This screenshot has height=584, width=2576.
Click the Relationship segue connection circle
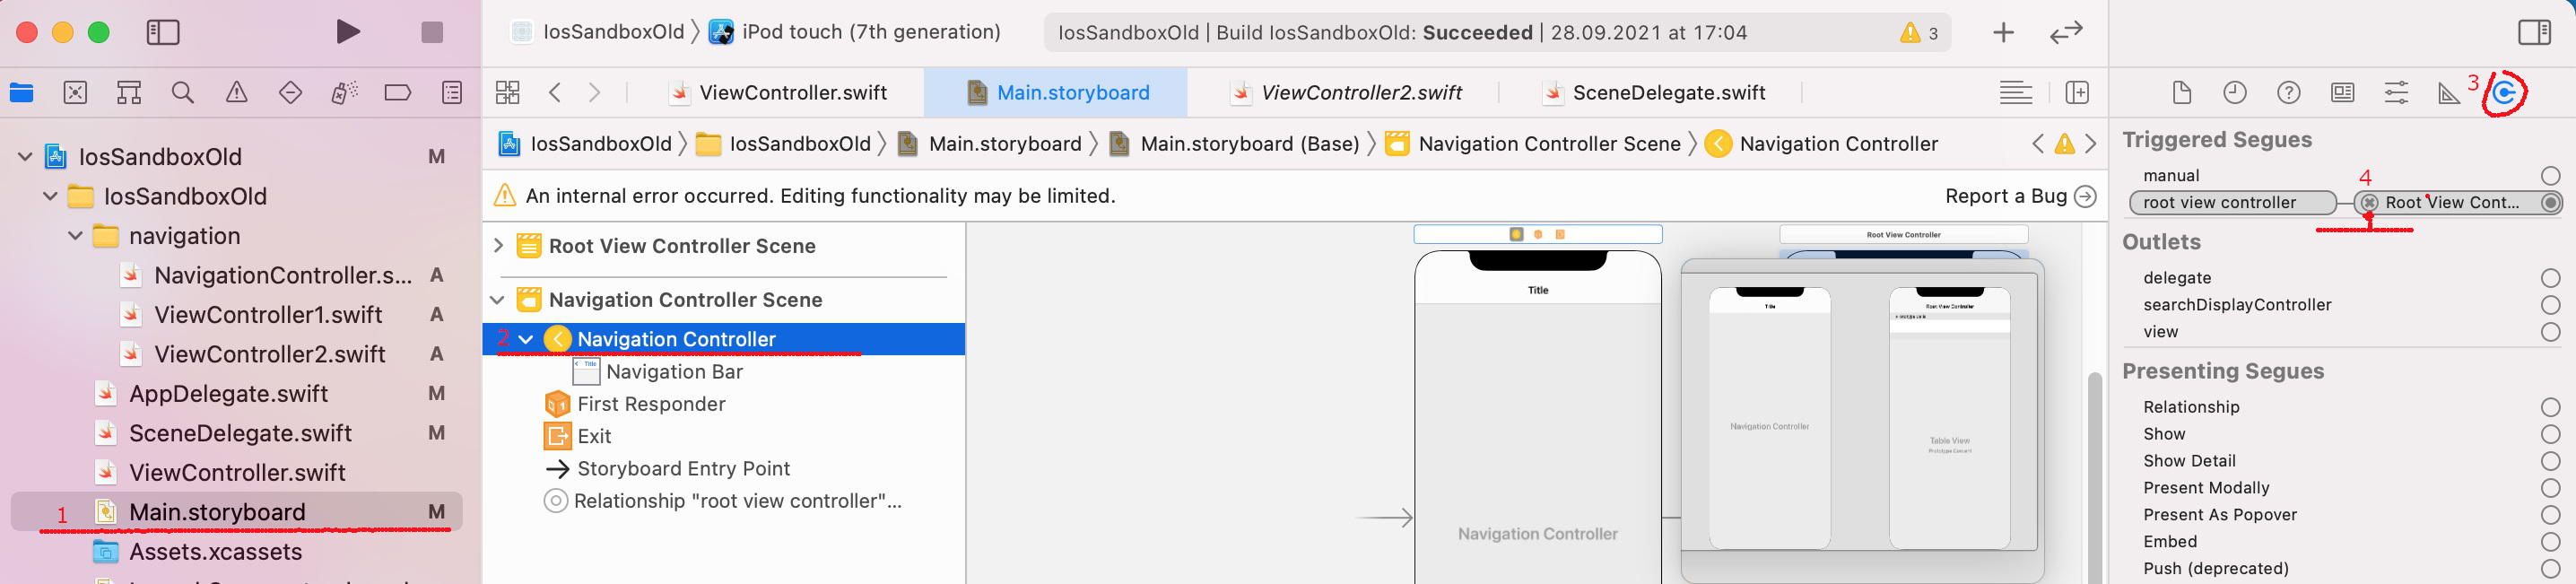pos(2550,407)
